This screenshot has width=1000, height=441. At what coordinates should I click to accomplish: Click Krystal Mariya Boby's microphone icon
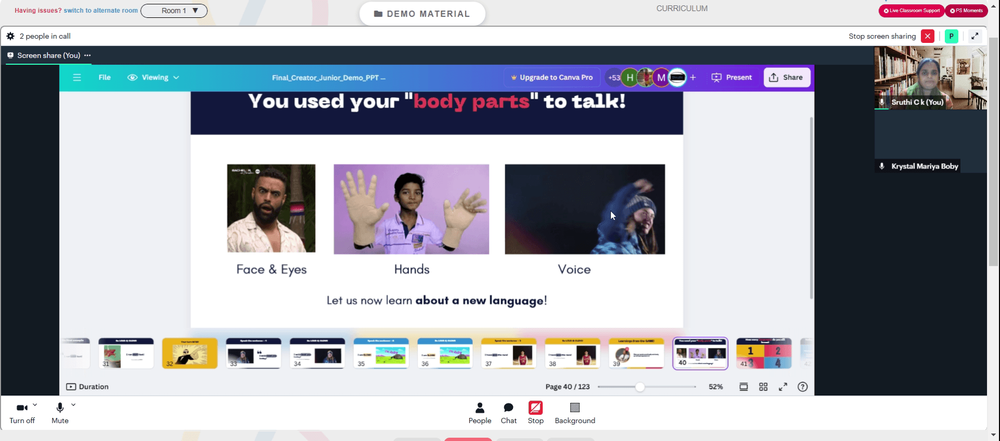coord(882,166)
